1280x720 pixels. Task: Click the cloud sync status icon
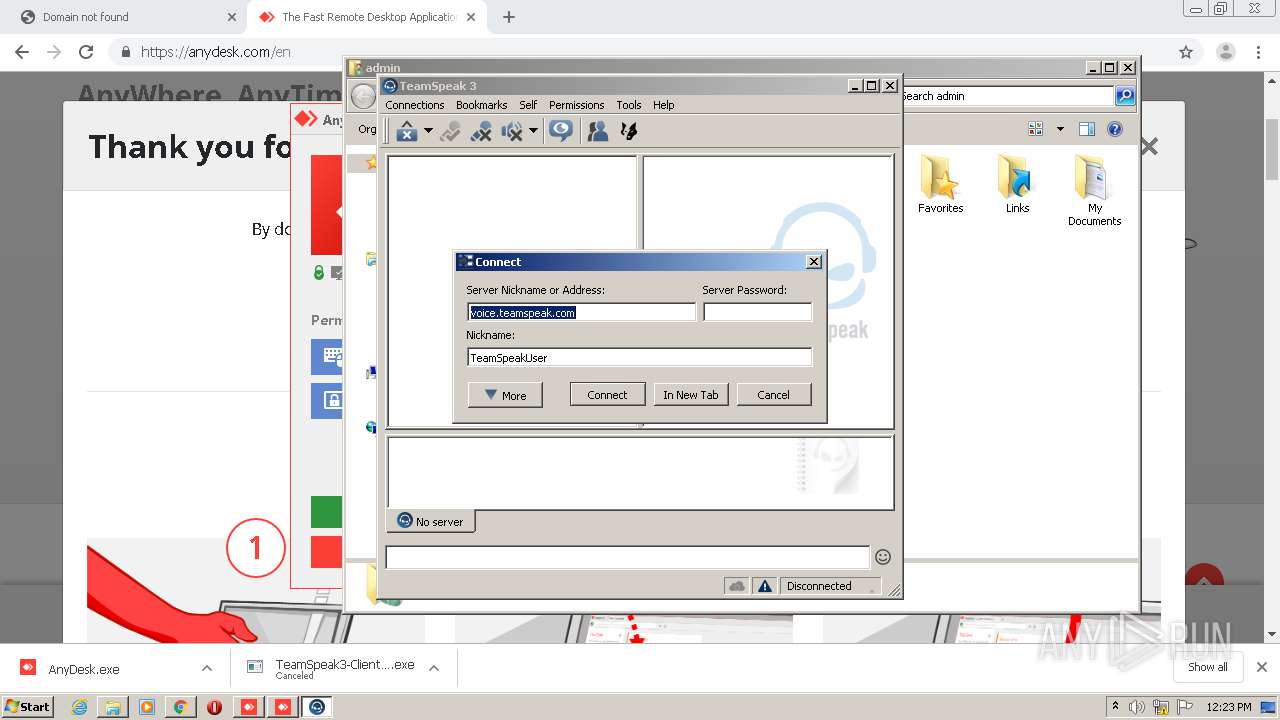pyautogui.click(x=737, y=586)
